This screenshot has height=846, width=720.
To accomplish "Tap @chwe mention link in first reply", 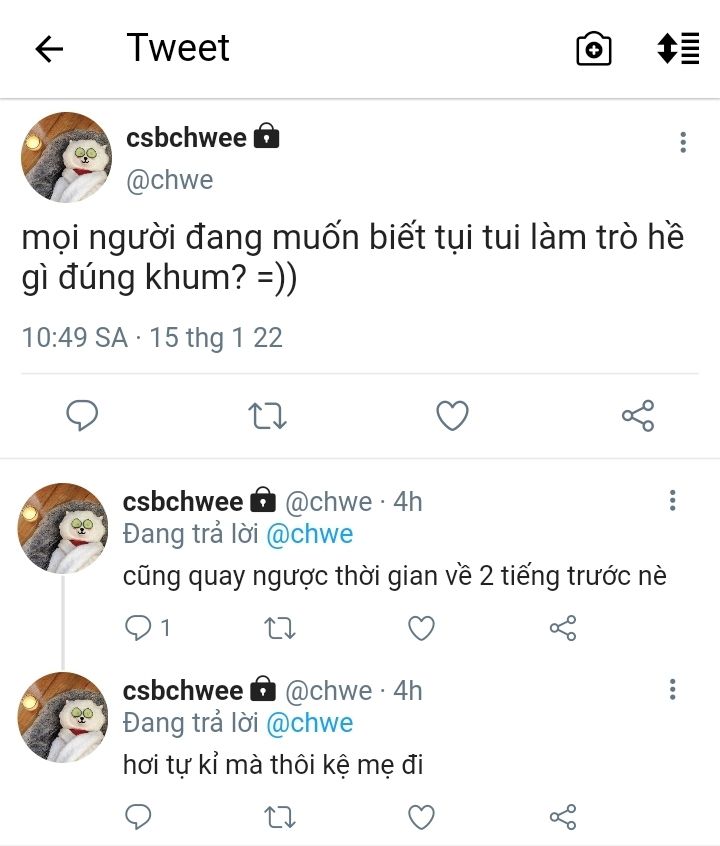I will 309,534.
